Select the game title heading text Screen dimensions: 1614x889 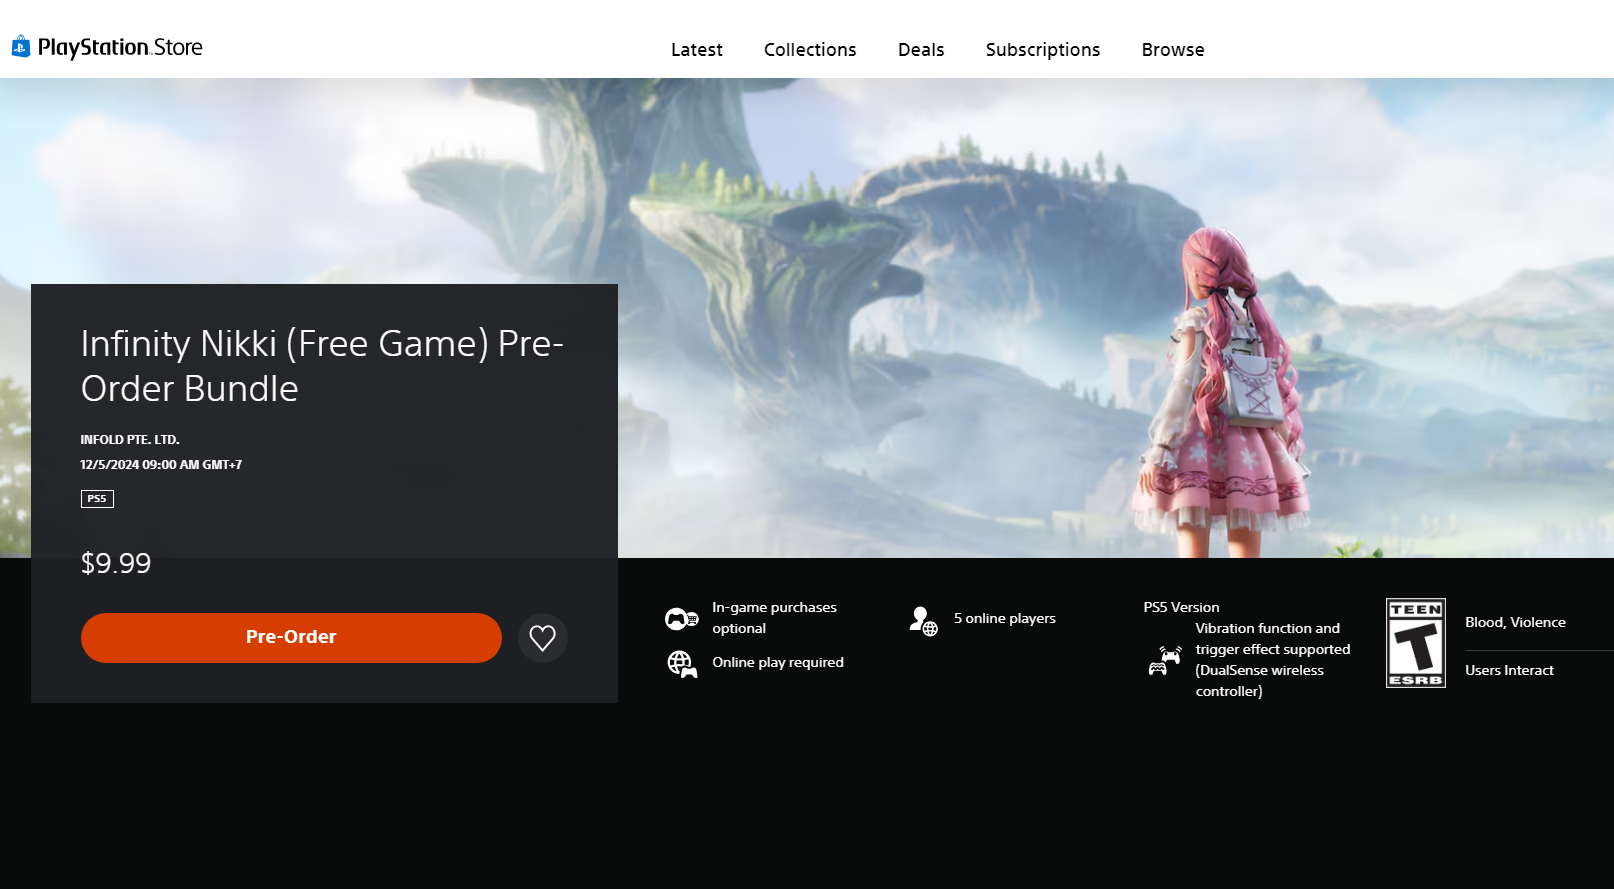click(x=322, y=366)
